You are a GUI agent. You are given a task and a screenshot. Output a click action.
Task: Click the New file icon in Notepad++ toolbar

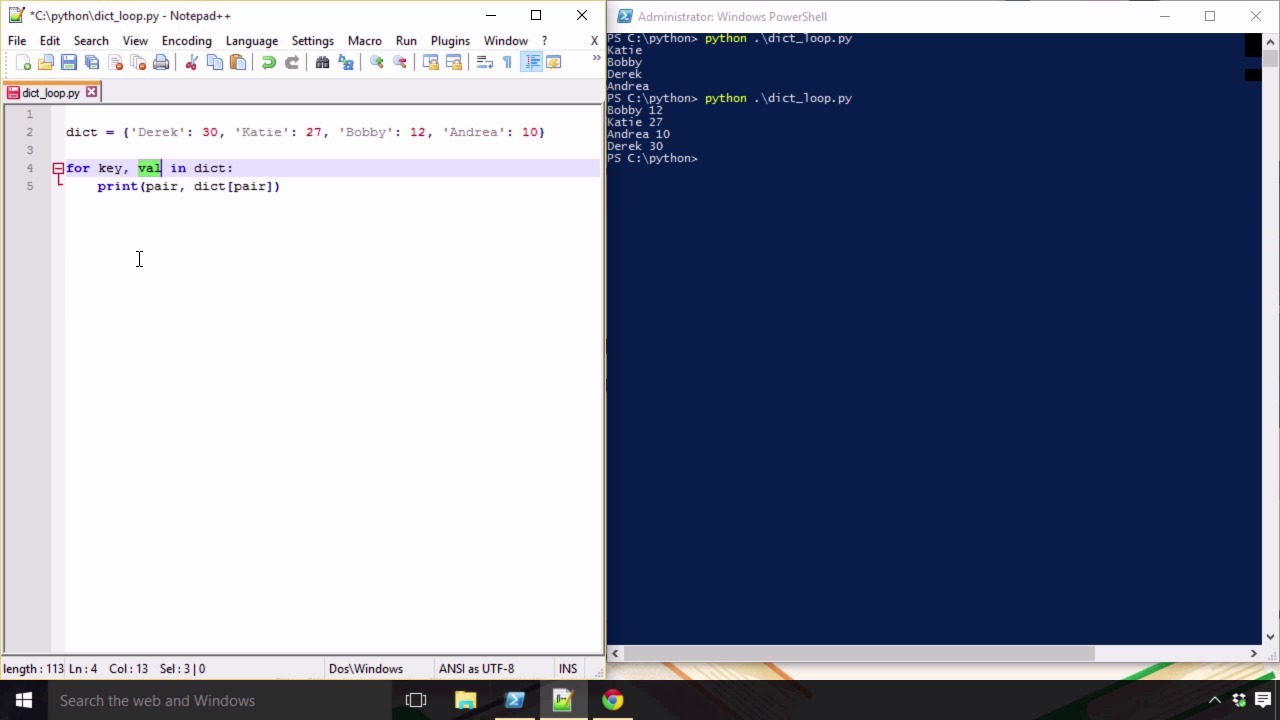(23, 62)
